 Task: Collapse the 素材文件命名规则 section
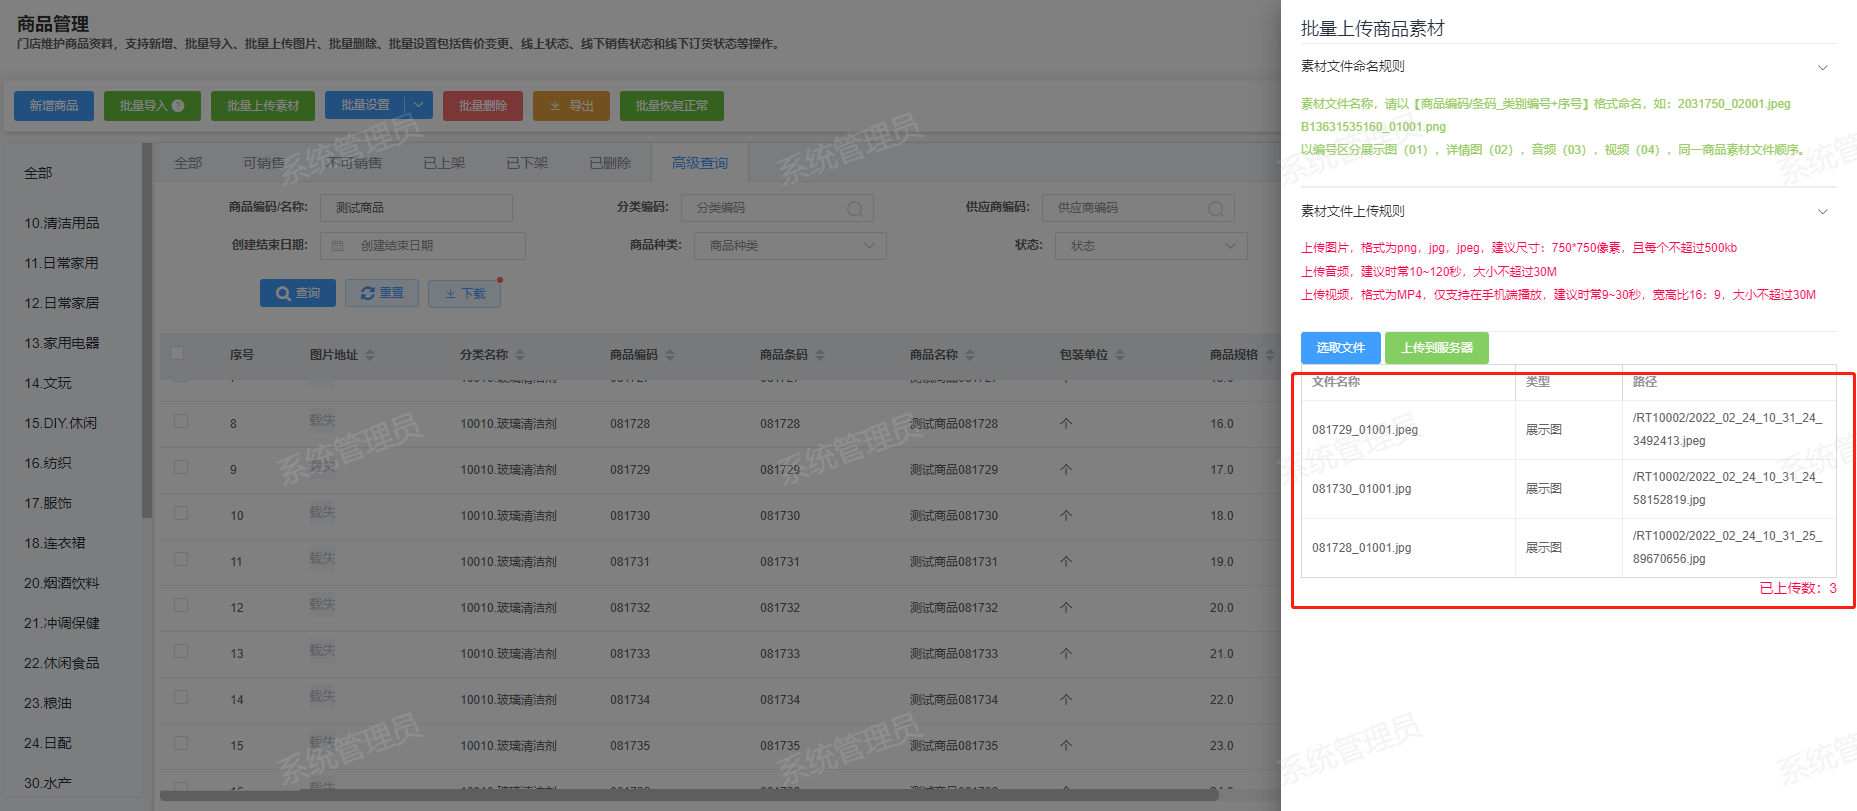1822,67
